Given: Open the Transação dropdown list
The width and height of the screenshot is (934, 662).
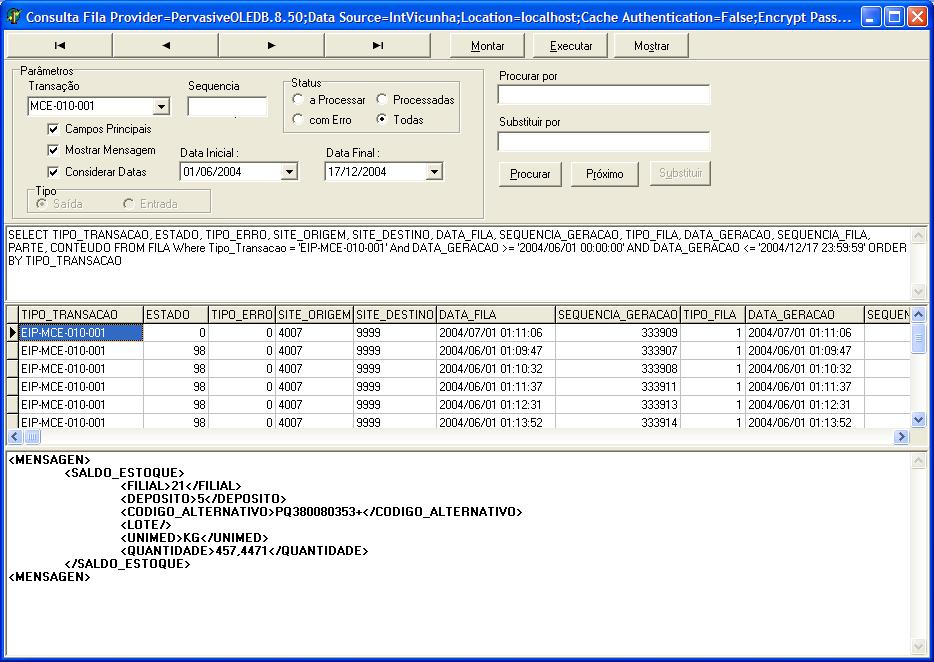Looking at the screenshot, I should point(161,107).
